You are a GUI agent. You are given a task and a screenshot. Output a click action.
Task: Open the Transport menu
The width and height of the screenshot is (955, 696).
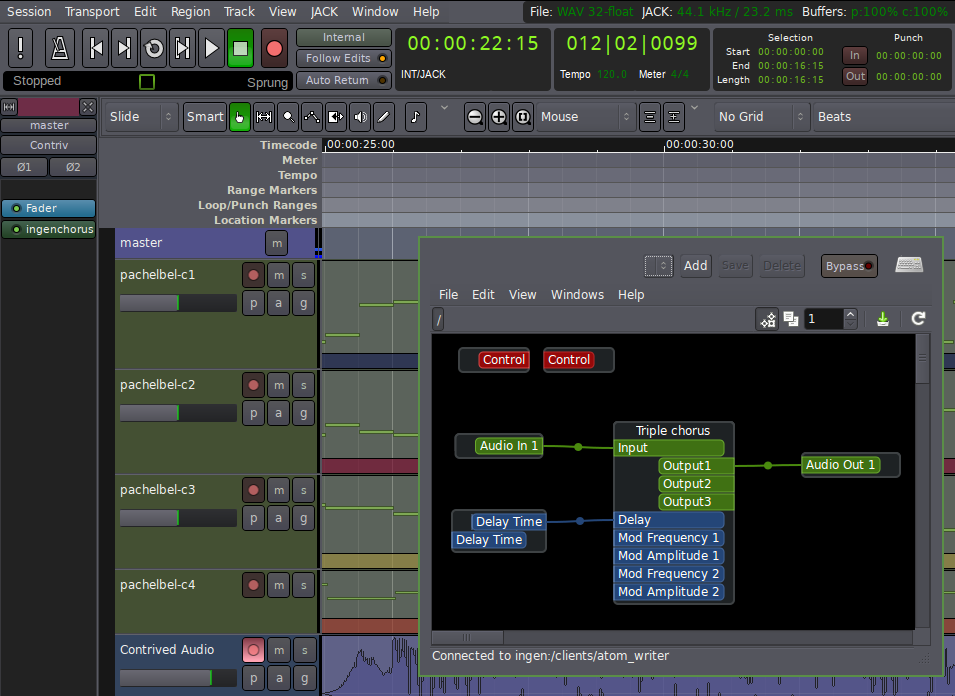click(x=92, y=12)
